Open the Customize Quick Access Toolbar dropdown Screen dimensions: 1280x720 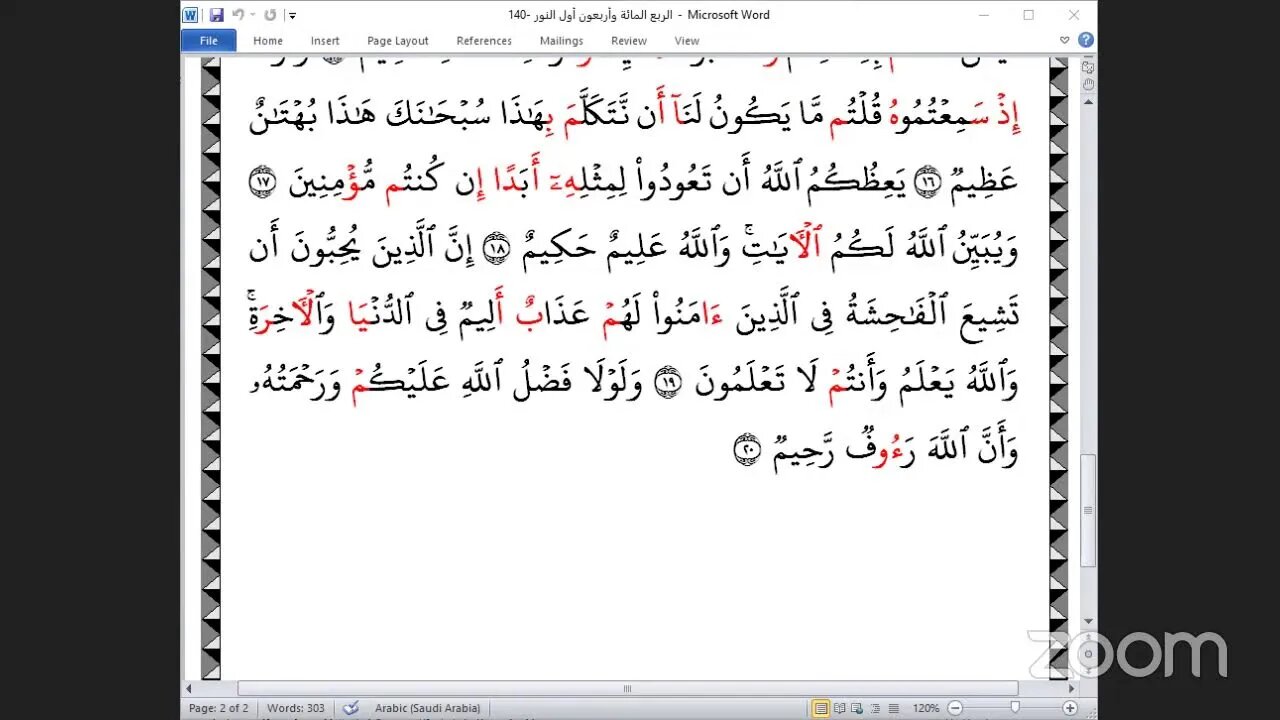pyautogui.click(x=292, y=16)
